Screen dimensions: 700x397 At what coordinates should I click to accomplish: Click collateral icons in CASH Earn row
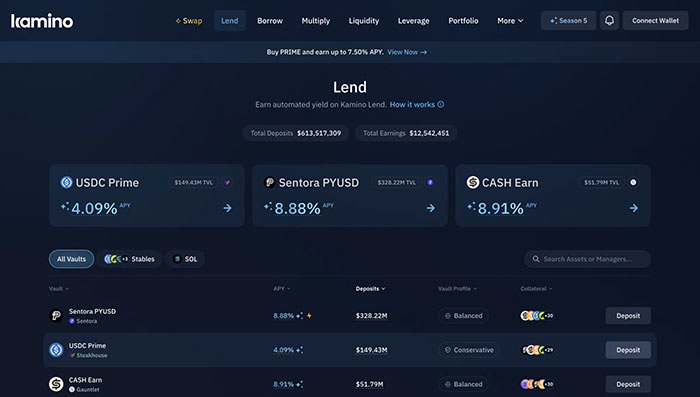[537, 384]
